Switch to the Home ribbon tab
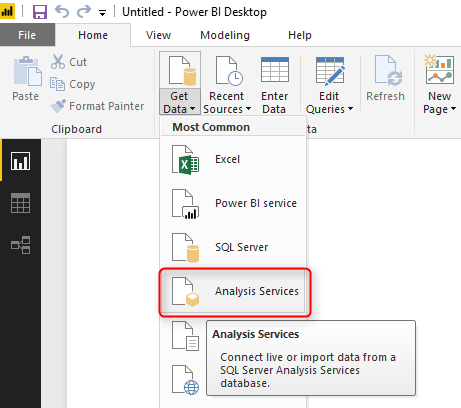 [93, 35]
